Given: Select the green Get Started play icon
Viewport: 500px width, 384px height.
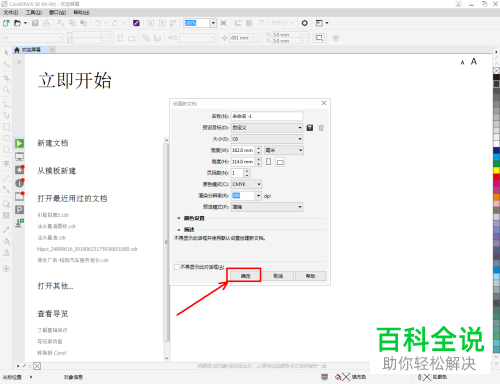Looking at the screenshot, I should point(19,143).
